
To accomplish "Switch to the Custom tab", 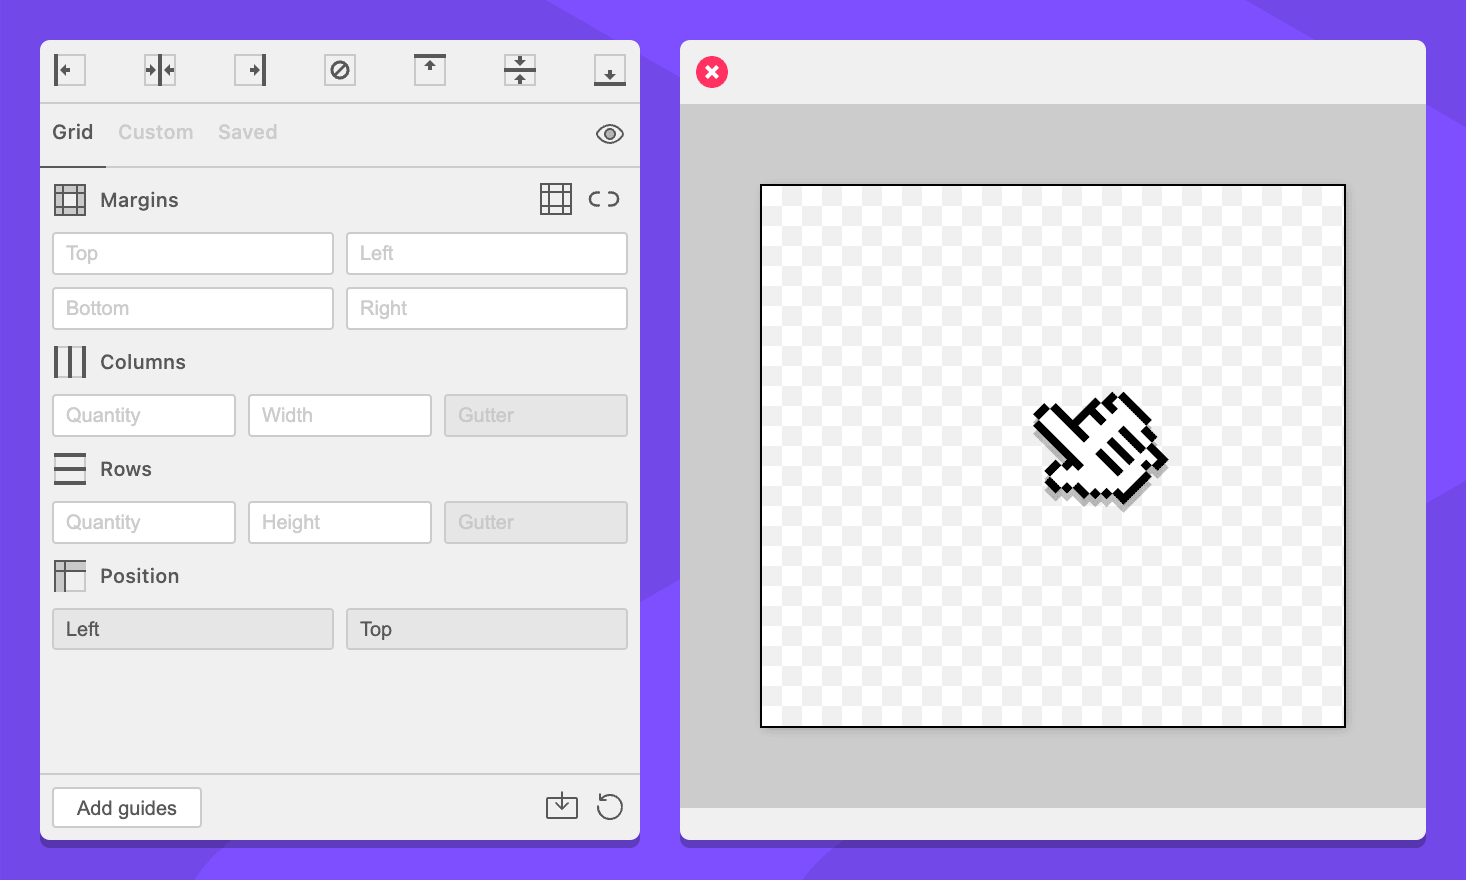I will point(156,132).
